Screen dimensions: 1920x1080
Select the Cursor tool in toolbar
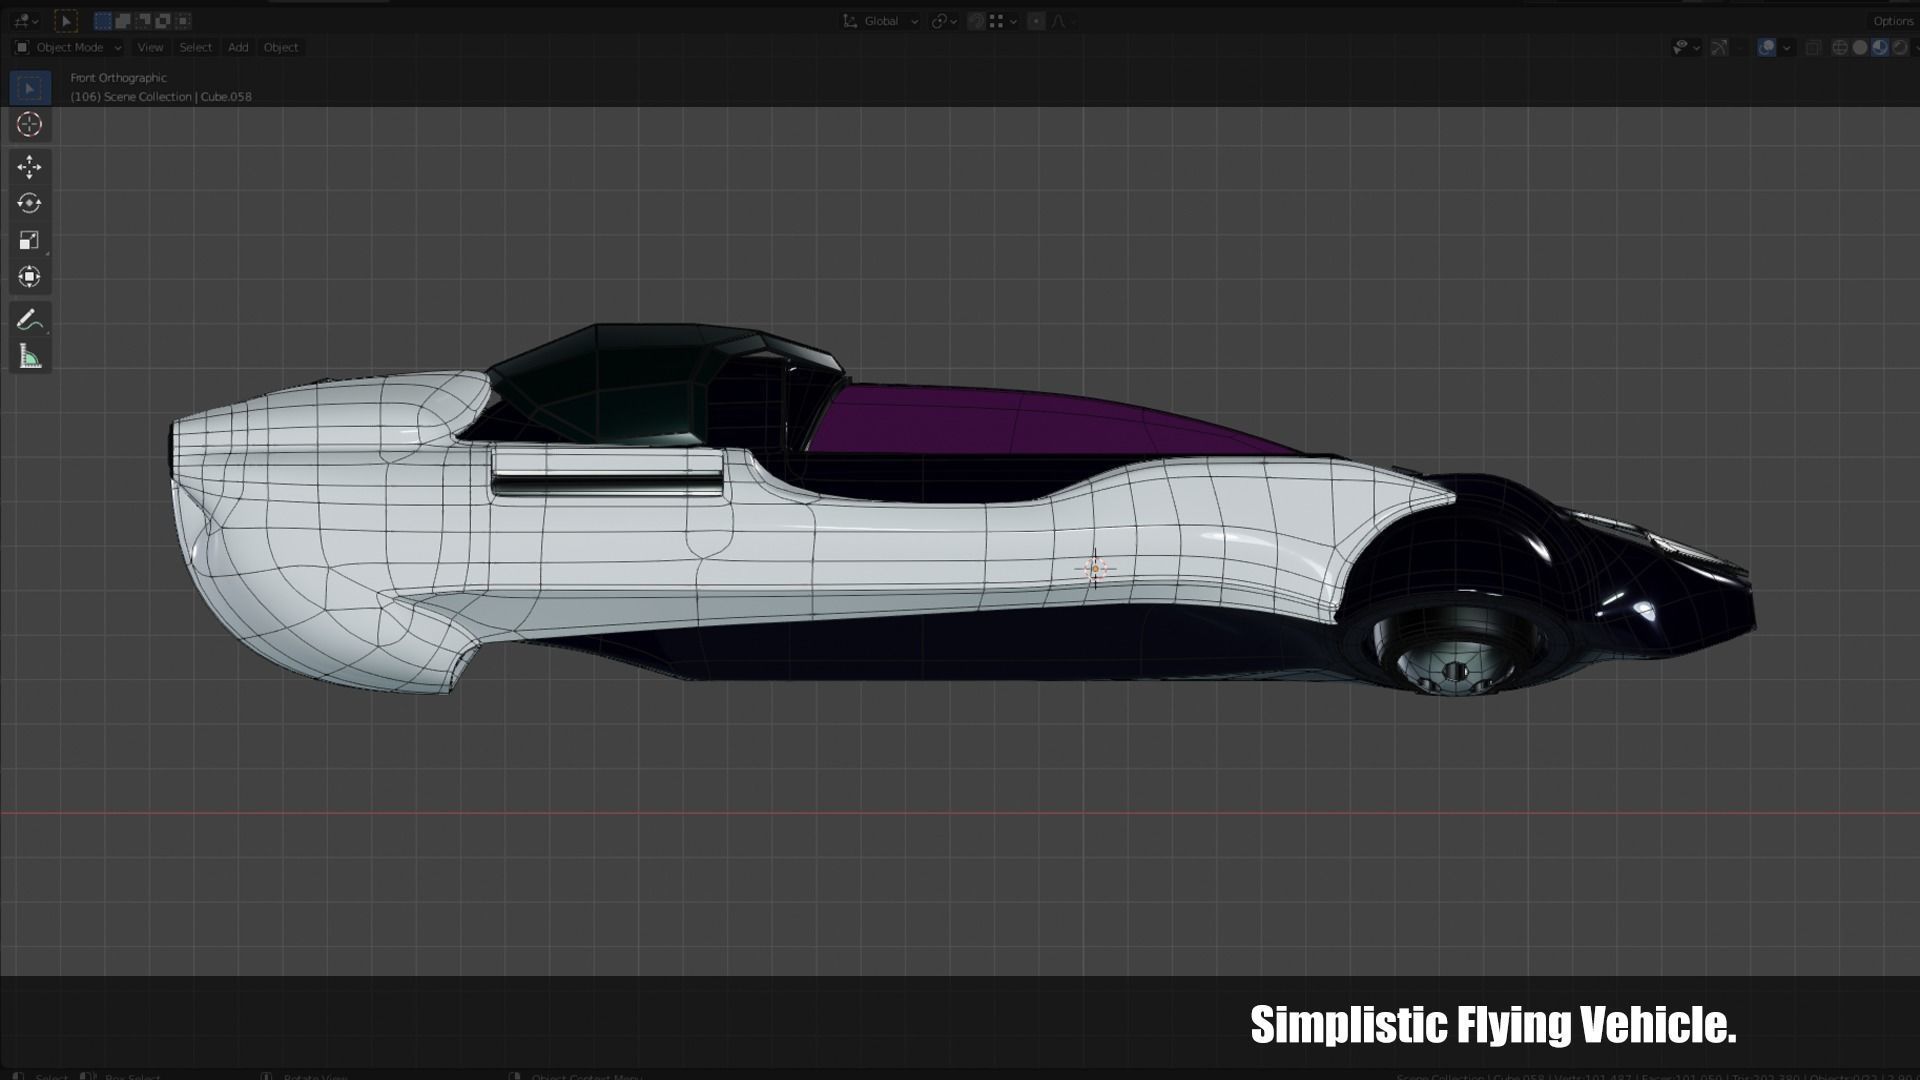[x=29, y=125]
